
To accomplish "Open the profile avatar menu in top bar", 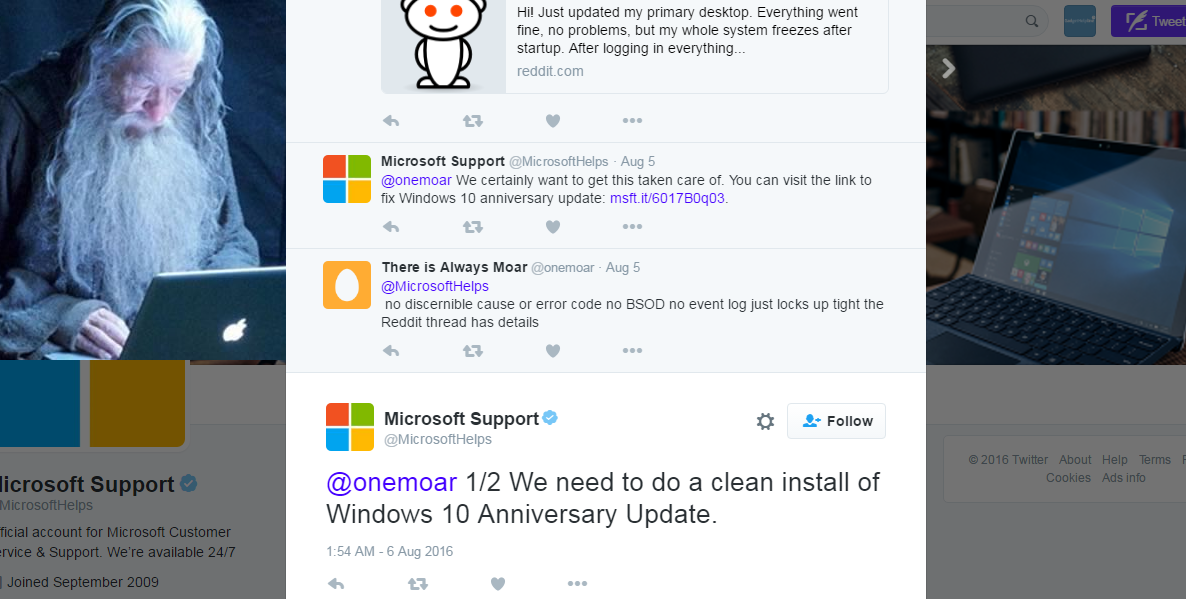I will 1080,21.
